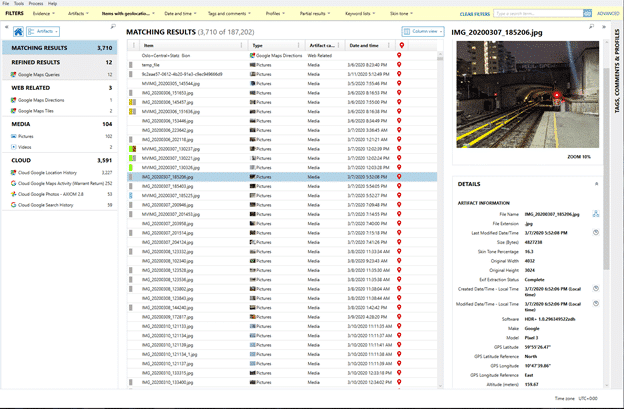624x409 pixels.
Task: Click CLEAR FILTERS link
Action: pyautogui.click(x=475, y=14)
